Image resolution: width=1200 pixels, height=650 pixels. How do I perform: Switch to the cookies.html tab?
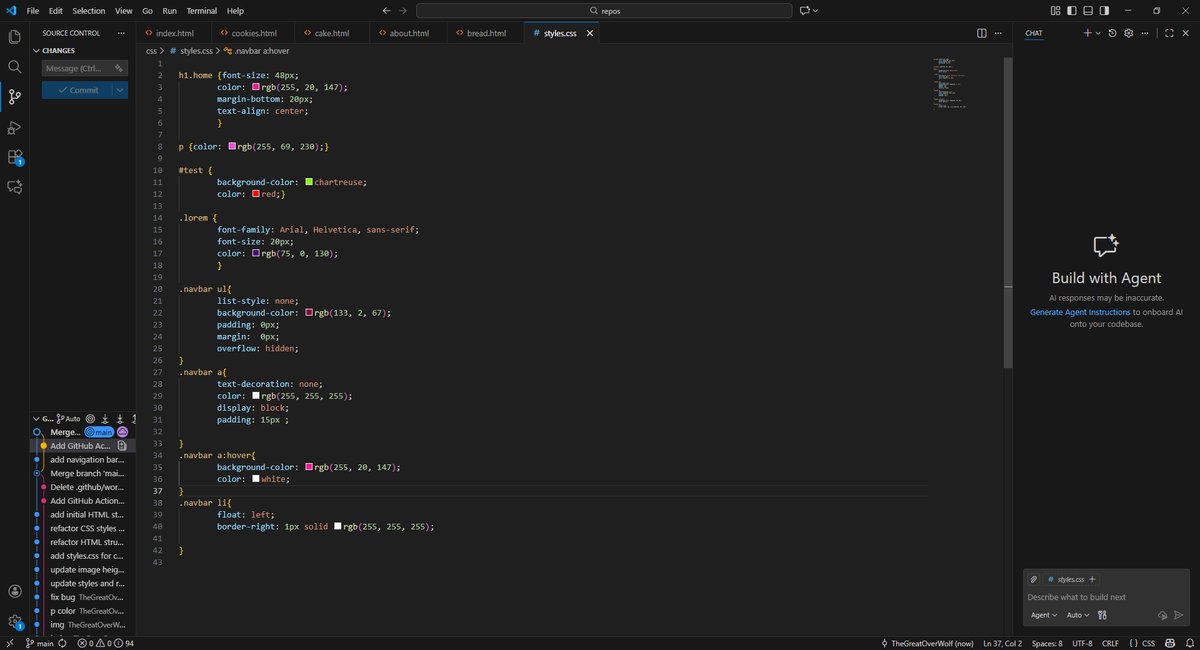pyautogui.click(x=248, y=31)
